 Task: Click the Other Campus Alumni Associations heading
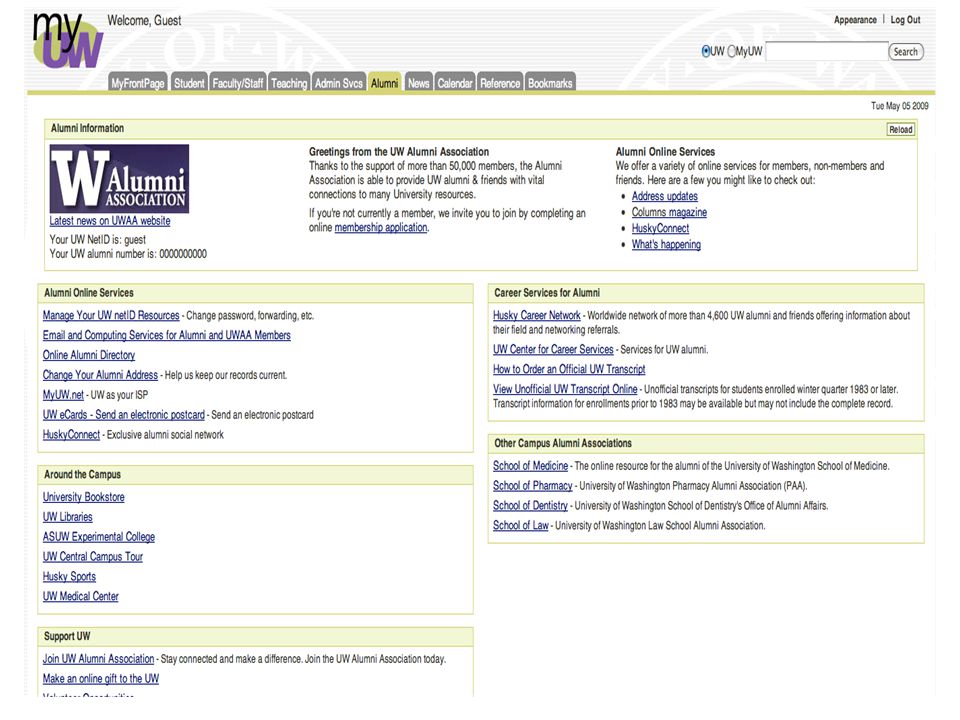[x=563, y=443]
